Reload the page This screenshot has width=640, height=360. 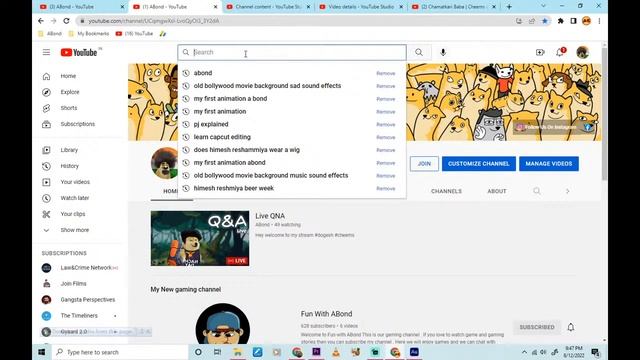pos(67,20)
